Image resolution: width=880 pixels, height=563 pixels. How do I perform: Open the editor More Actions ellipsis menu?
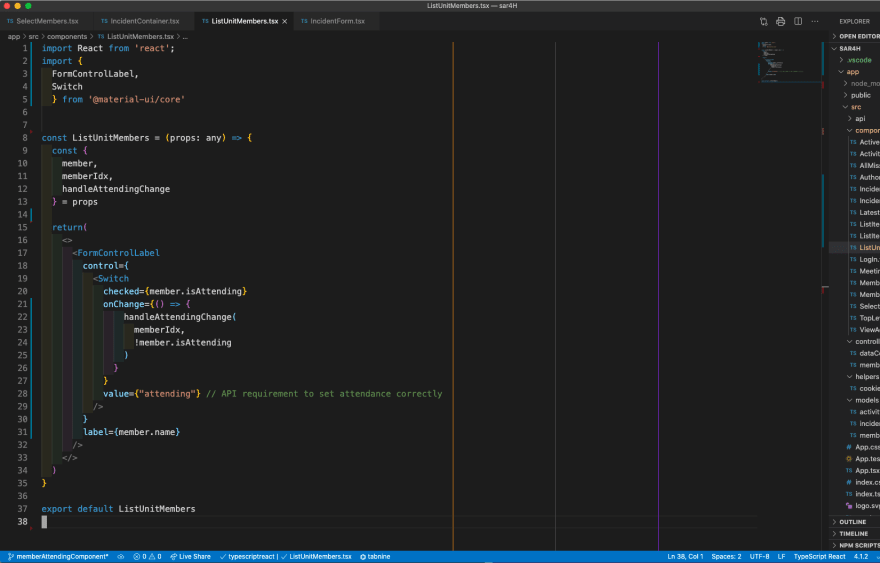point(815,21)
